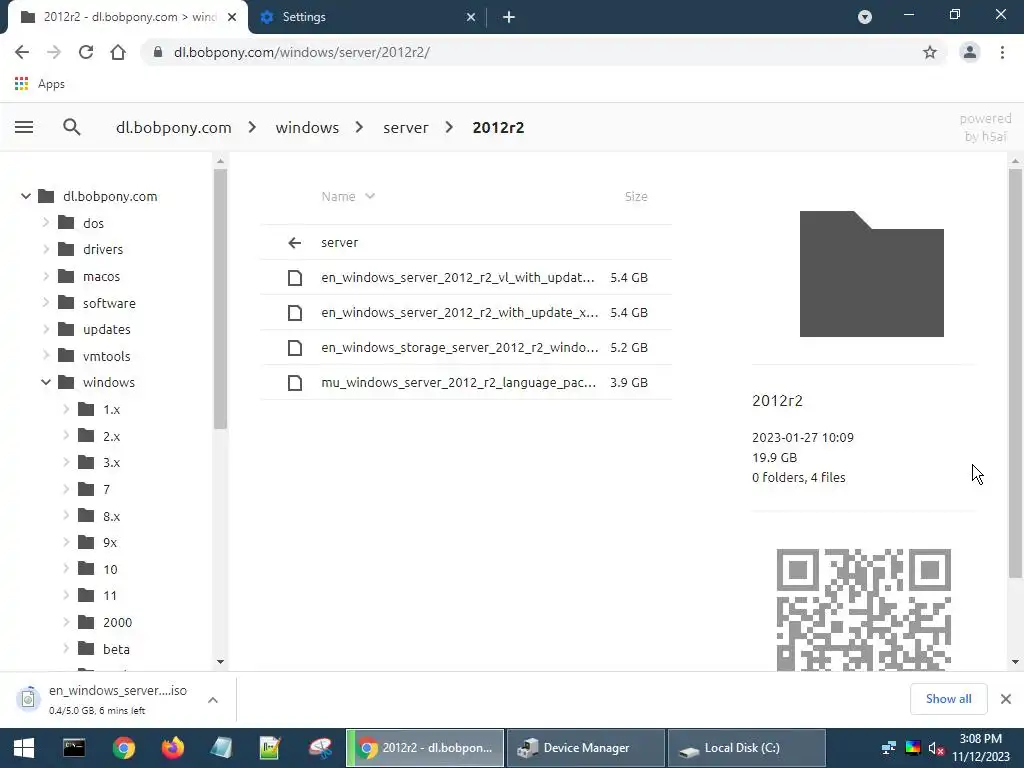Go back in Chrome history
This screenshot has height=768, width=1024.
coord(22,52)
